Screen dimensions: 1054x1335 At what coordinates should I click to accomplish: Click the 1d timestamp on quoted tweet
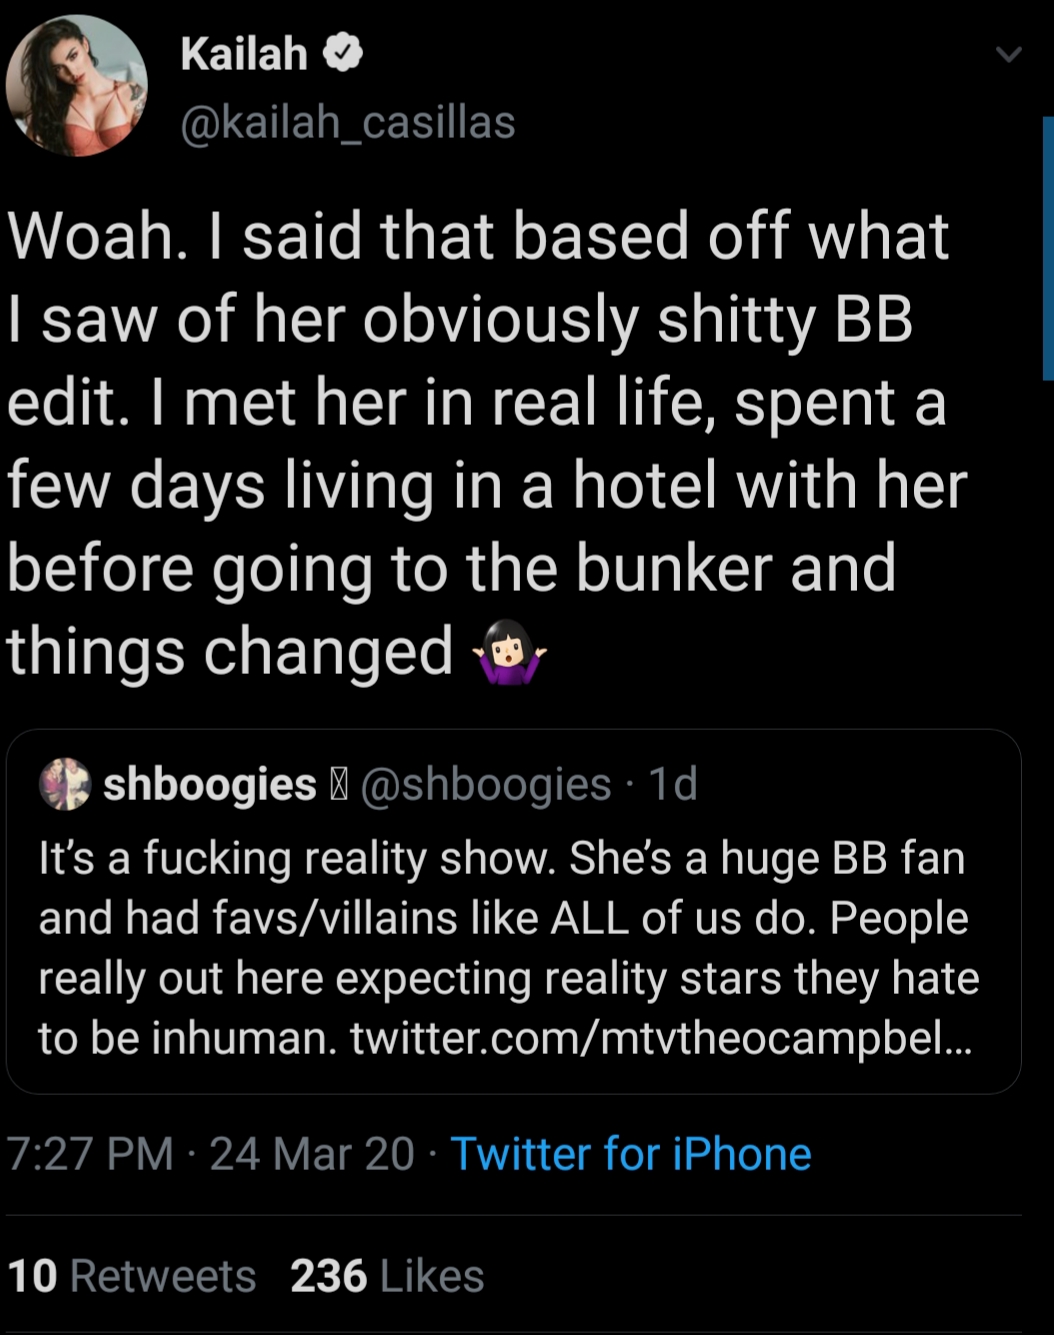pos(673,784)
